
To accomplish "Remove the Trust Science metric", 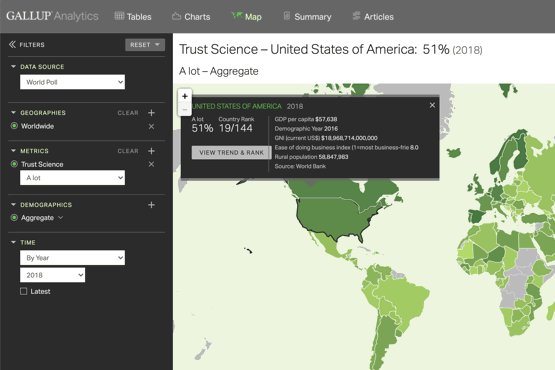I will (151, 164).
